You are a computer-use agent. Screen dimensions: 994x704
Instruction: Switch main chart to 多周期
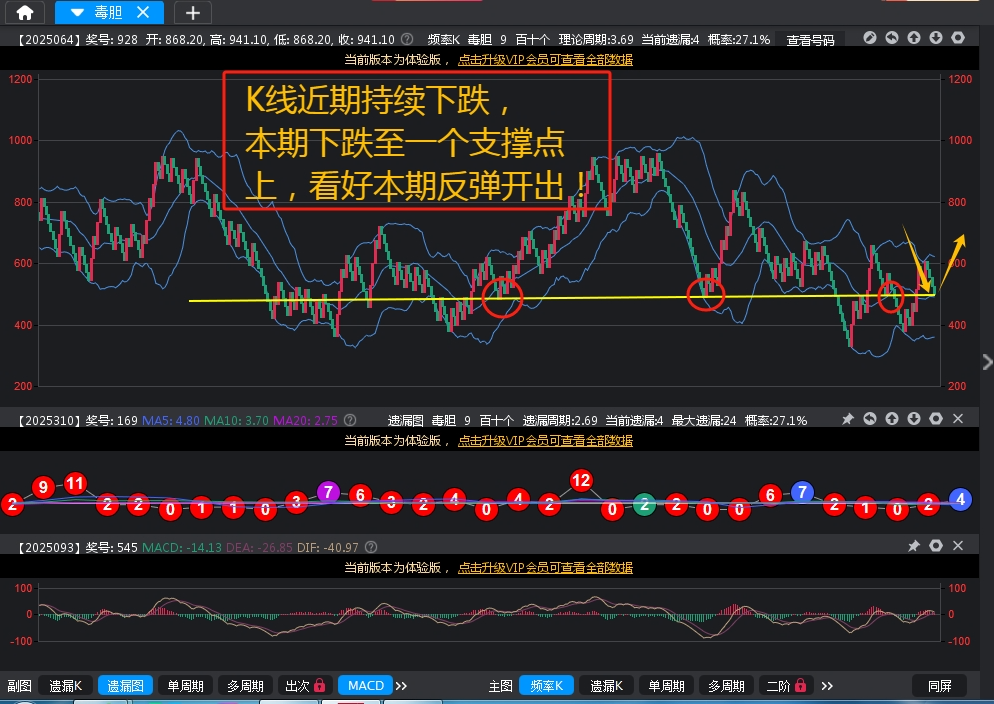(726, 685)
